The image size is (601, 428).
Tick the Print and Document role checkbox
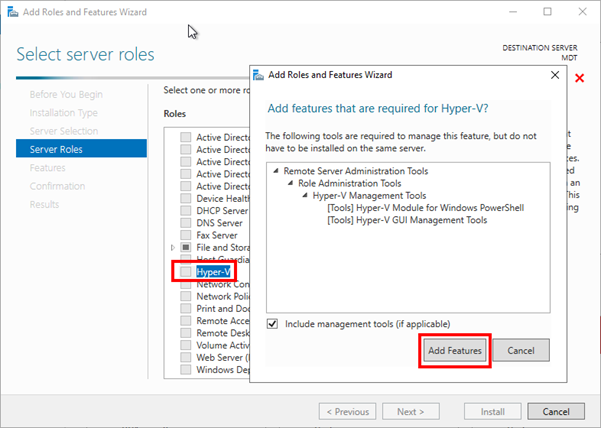[186, 308]
